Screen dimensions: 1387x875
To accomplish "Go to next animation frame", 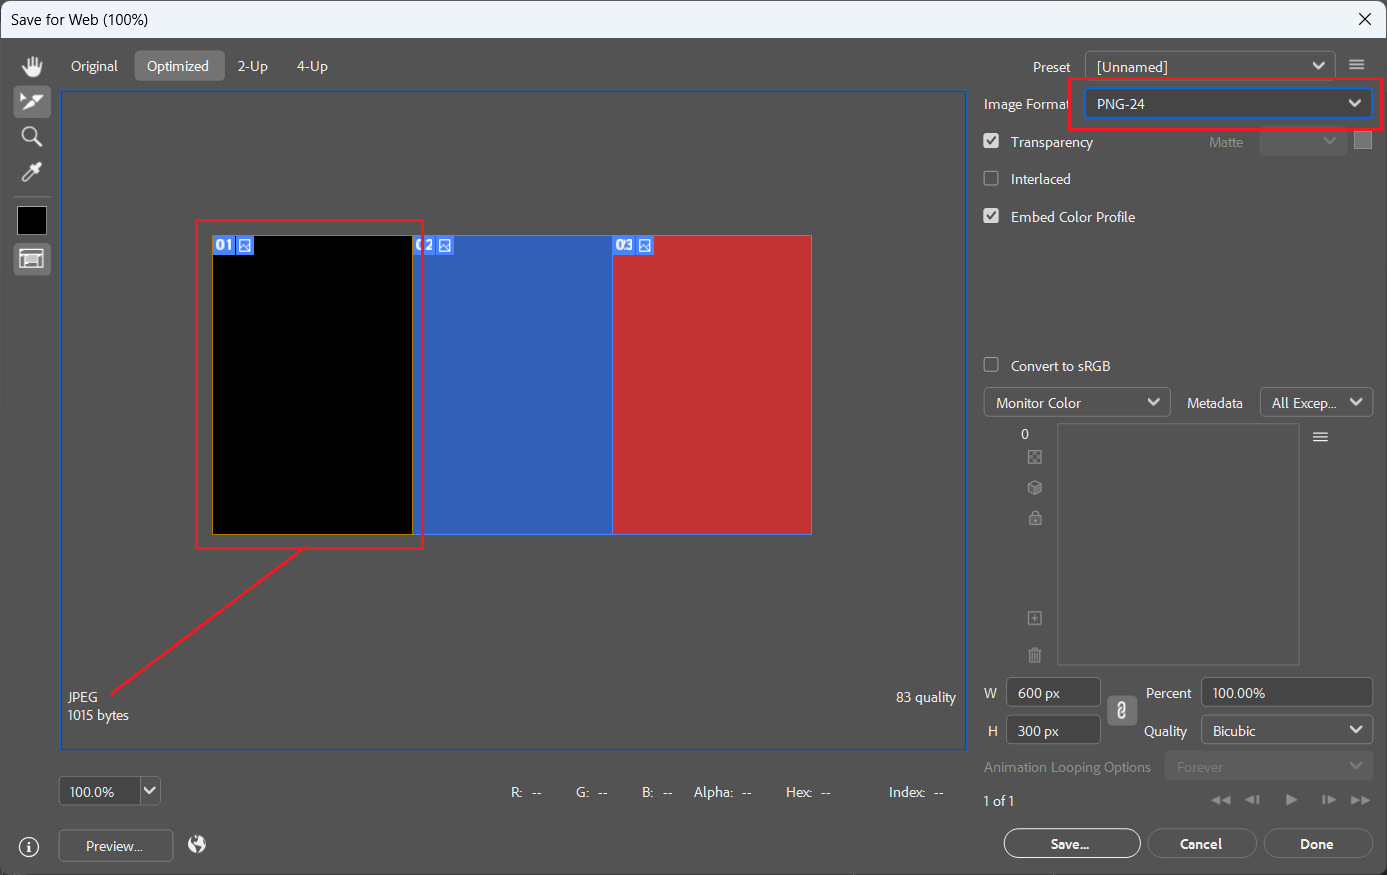I will (1329, 800).
